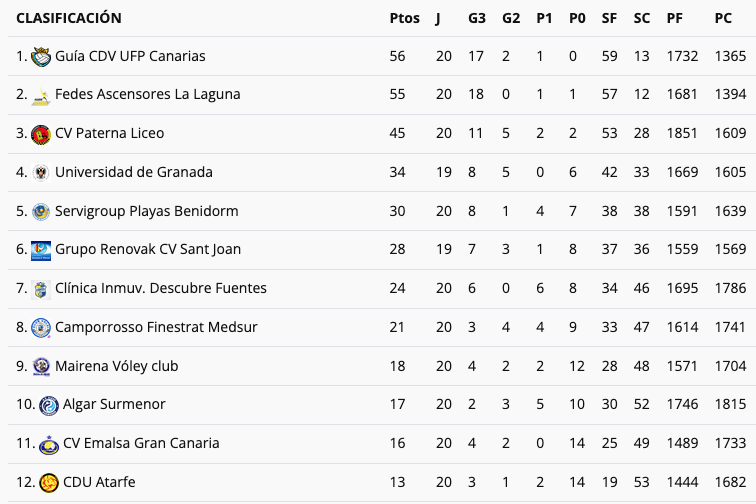
Task: Click the Grupo Renovak CV Sant Joan logo
Action: click(x=41, y=249)
